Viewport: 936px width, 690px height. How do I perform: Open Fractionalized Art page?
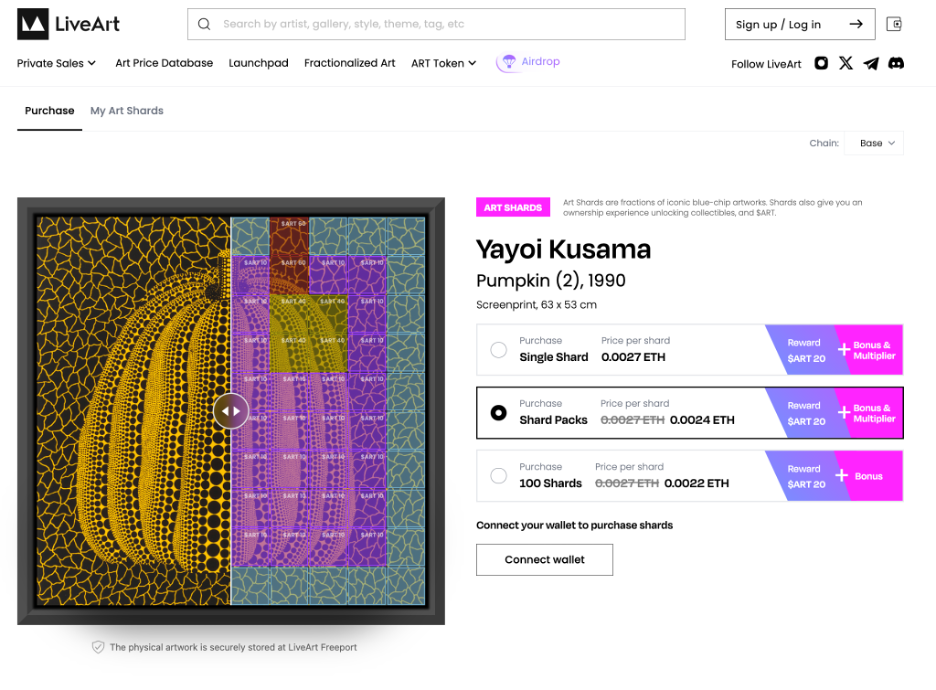[350, 63]
